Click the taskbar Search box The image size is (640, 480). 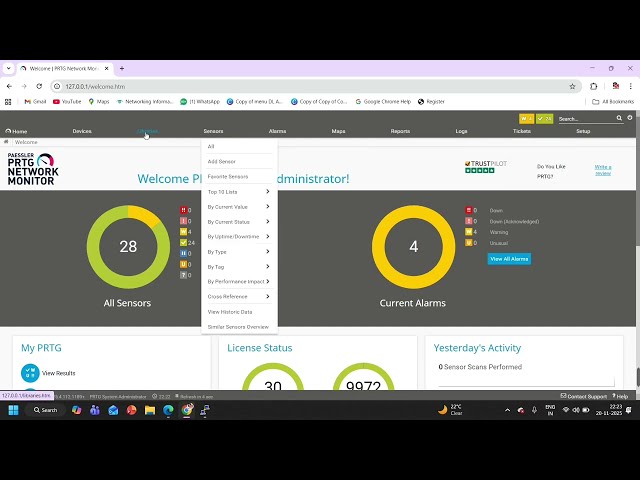[46, 410]
